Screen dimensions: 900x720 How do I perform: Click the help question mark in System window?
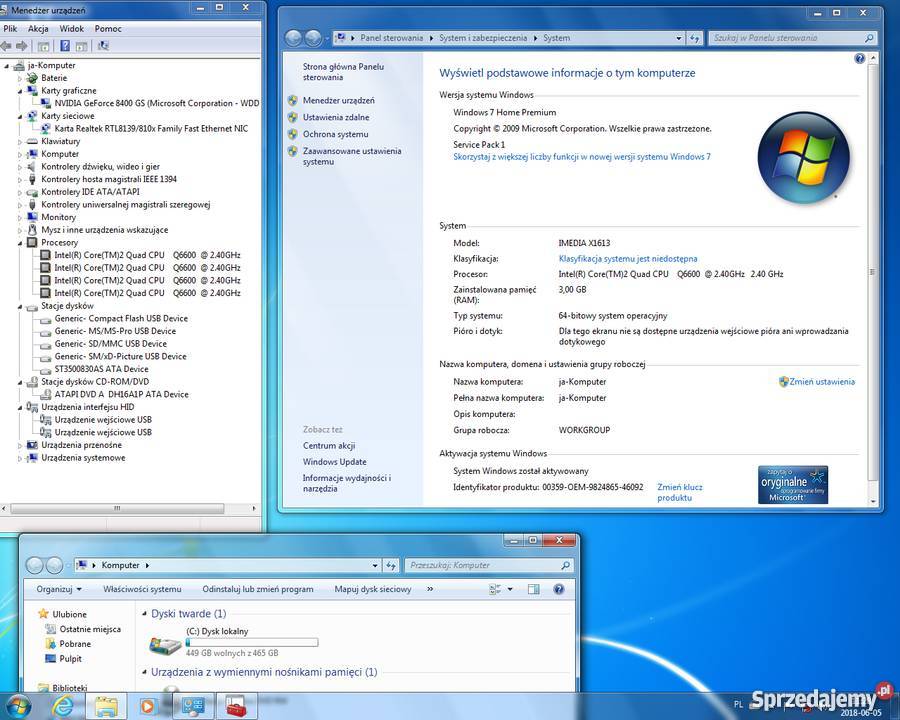[x=859, y=59]
